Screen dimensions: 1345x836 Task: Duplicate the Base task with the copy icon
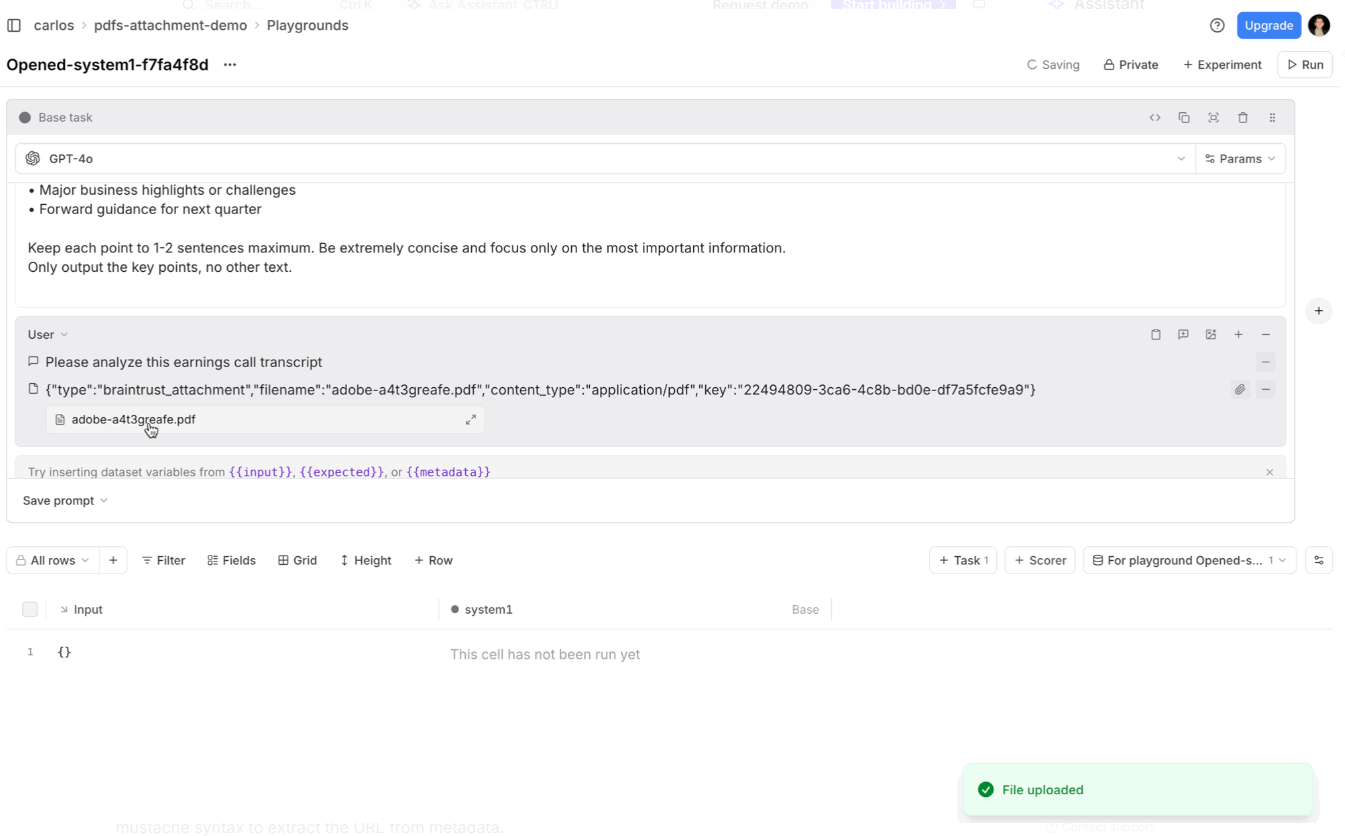pos(1184,118)
